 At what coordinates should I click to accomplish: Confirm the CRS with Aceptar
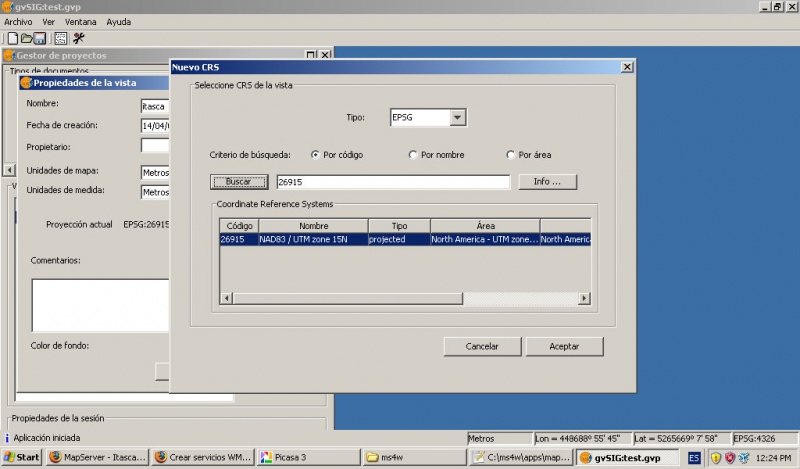pos(565,346)
